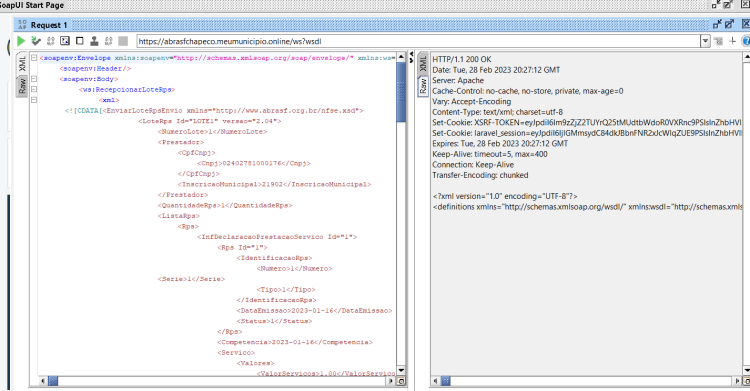Click down arrow of request vertical scrollbar

coord(401,370)
